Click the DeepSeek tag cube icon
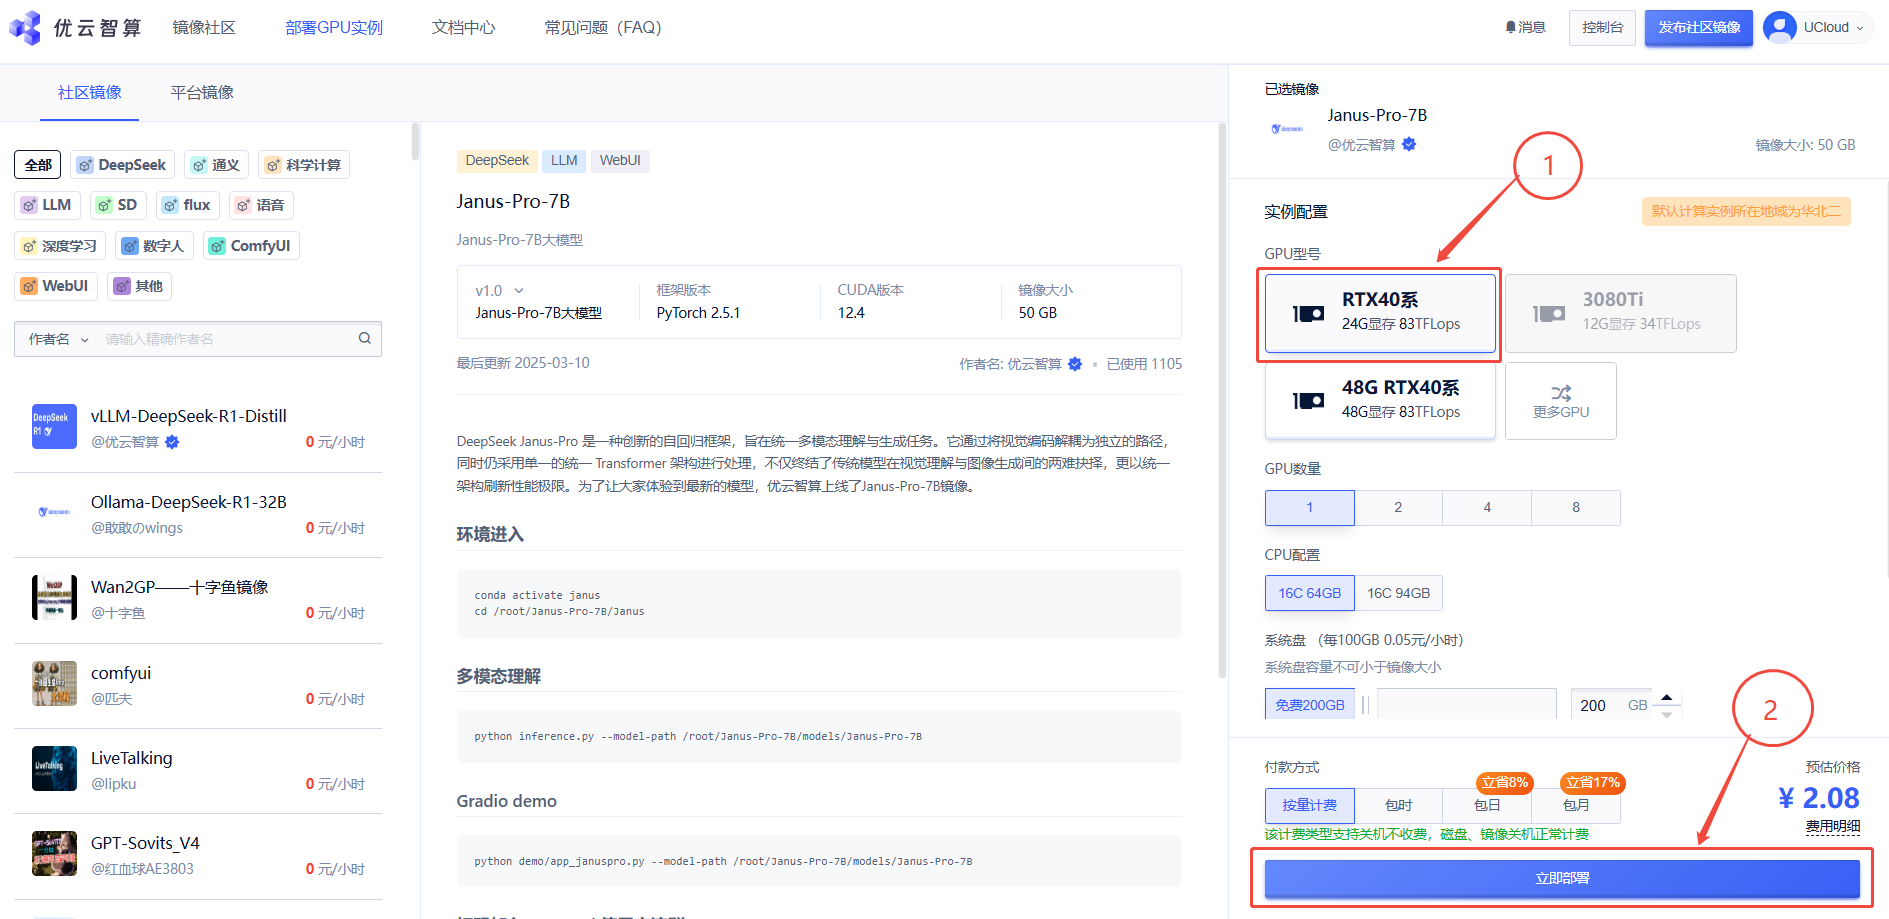This screenshot has width=1889, height=919. click(x=85, y=165)
